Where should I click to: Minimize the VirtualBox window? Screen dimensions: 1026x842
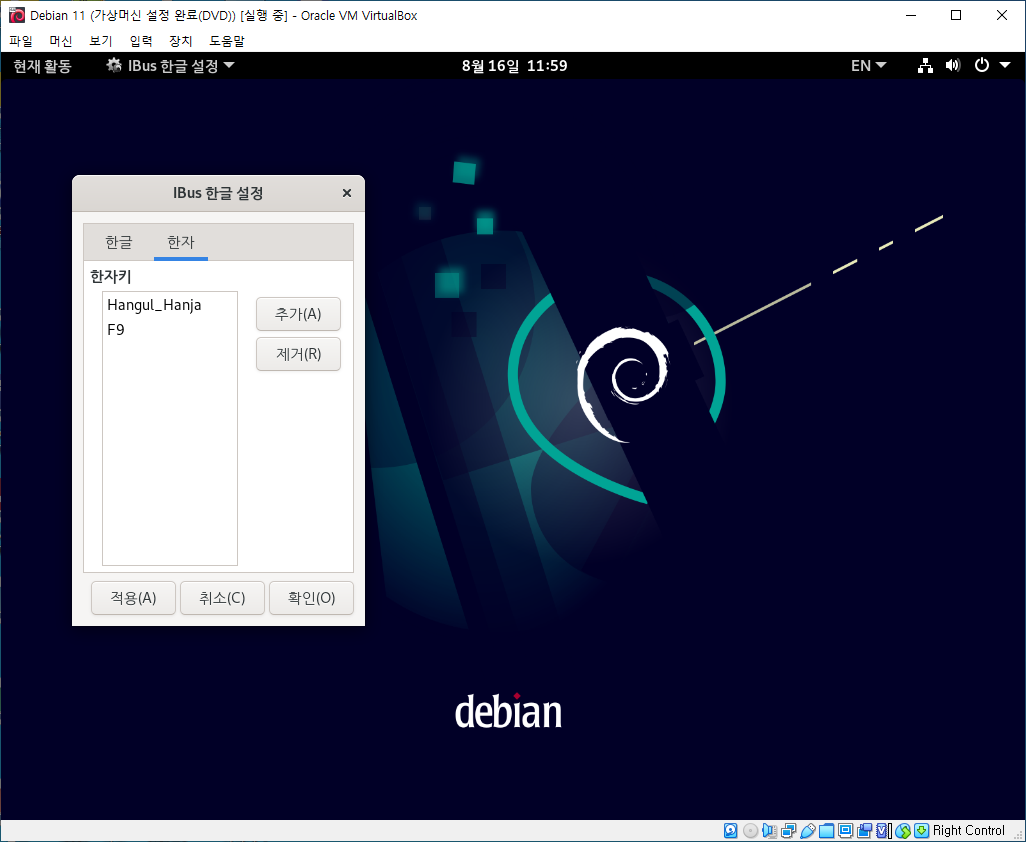(x=910, y=15)
